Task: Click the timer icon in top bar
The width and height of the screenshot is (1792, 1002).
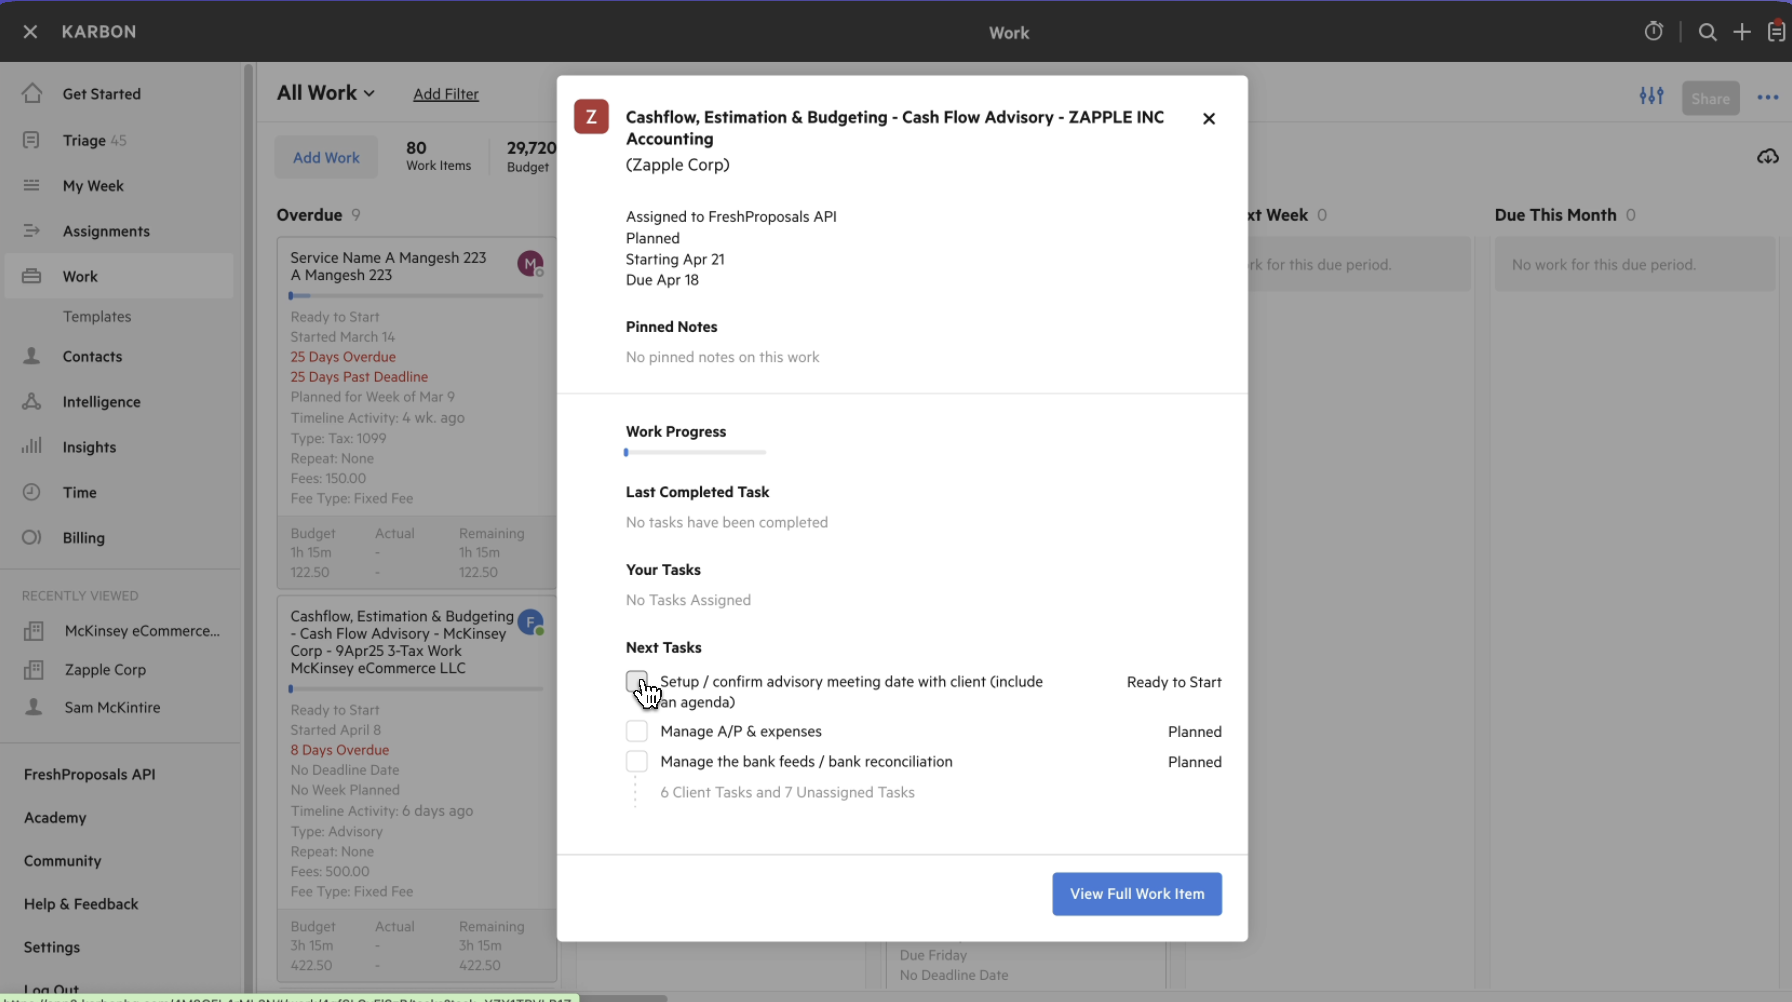Action: click(1653, 32)
